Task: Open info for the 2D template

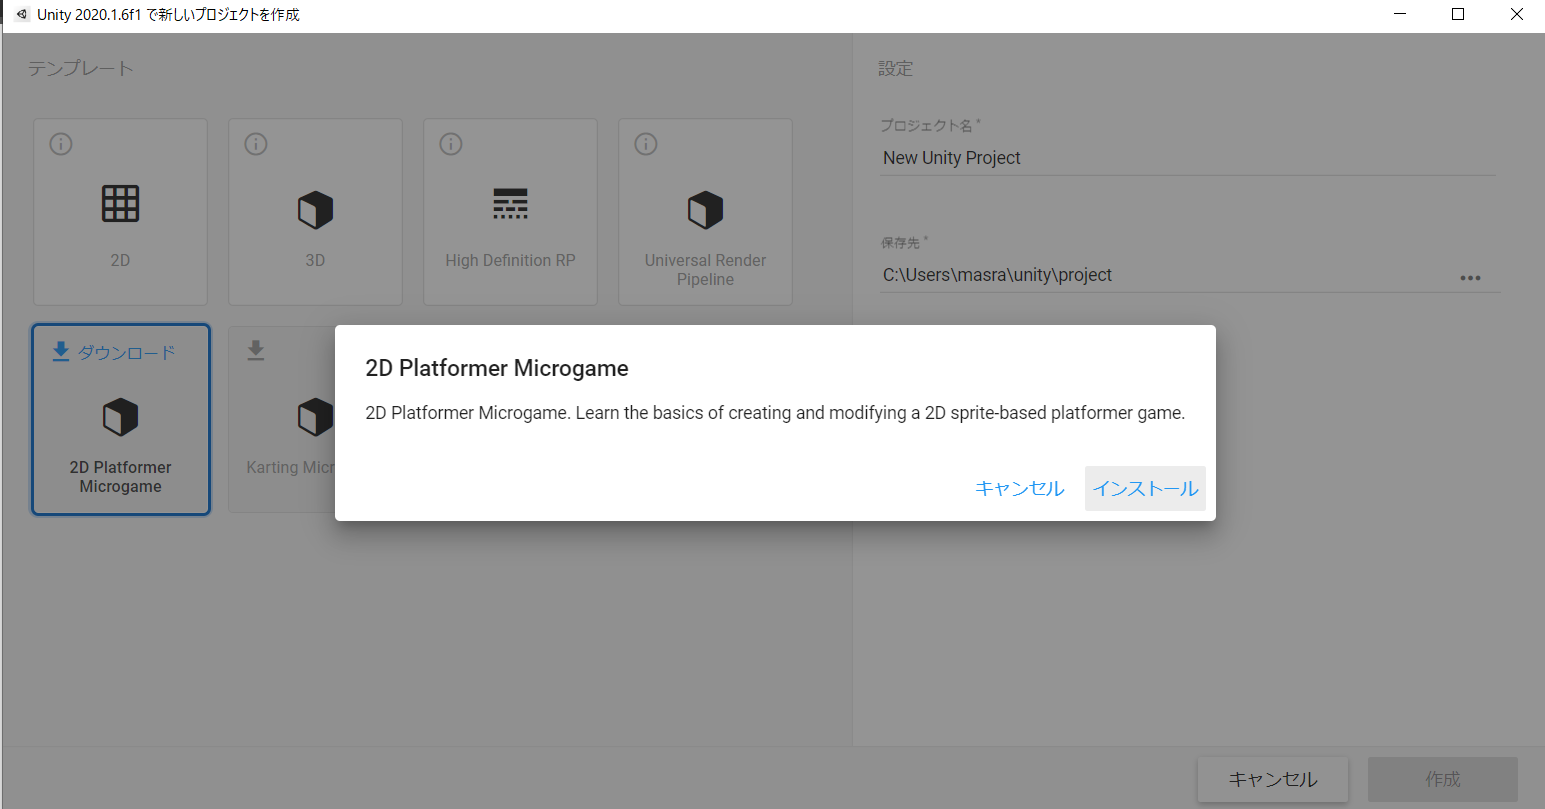Action: point(61,144)
